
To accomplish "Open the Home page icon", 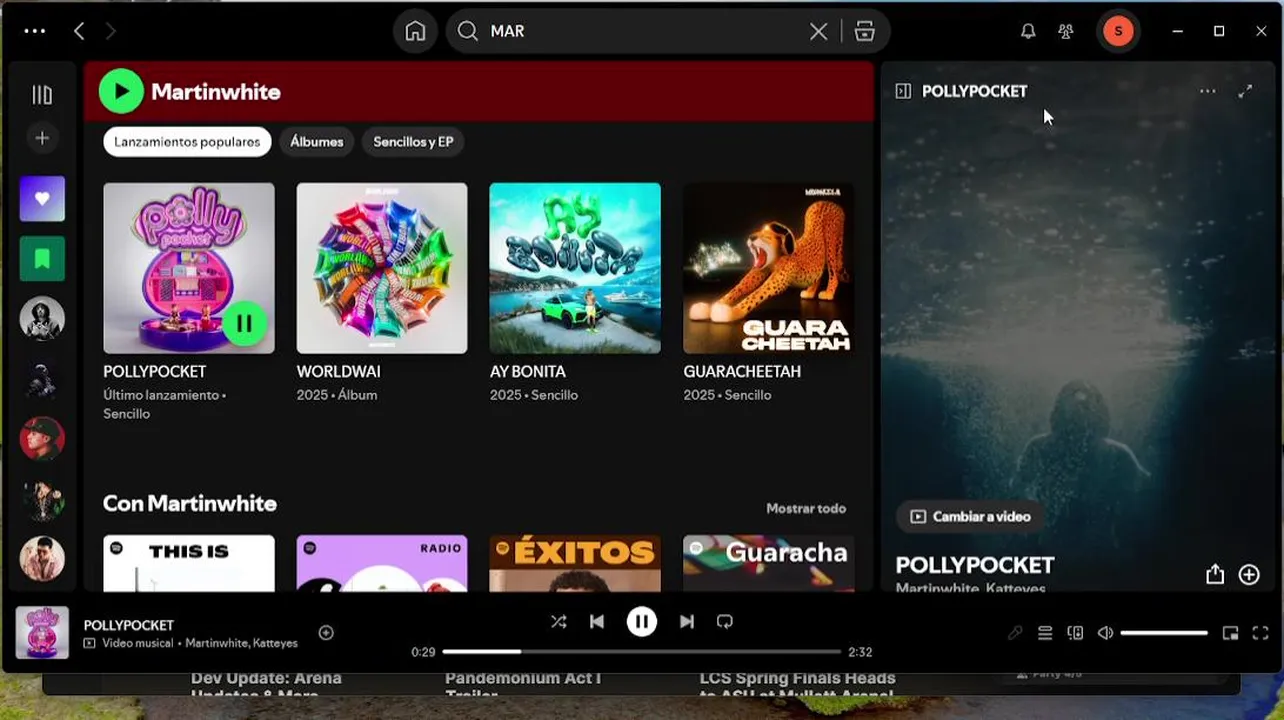I will point(415,31).
